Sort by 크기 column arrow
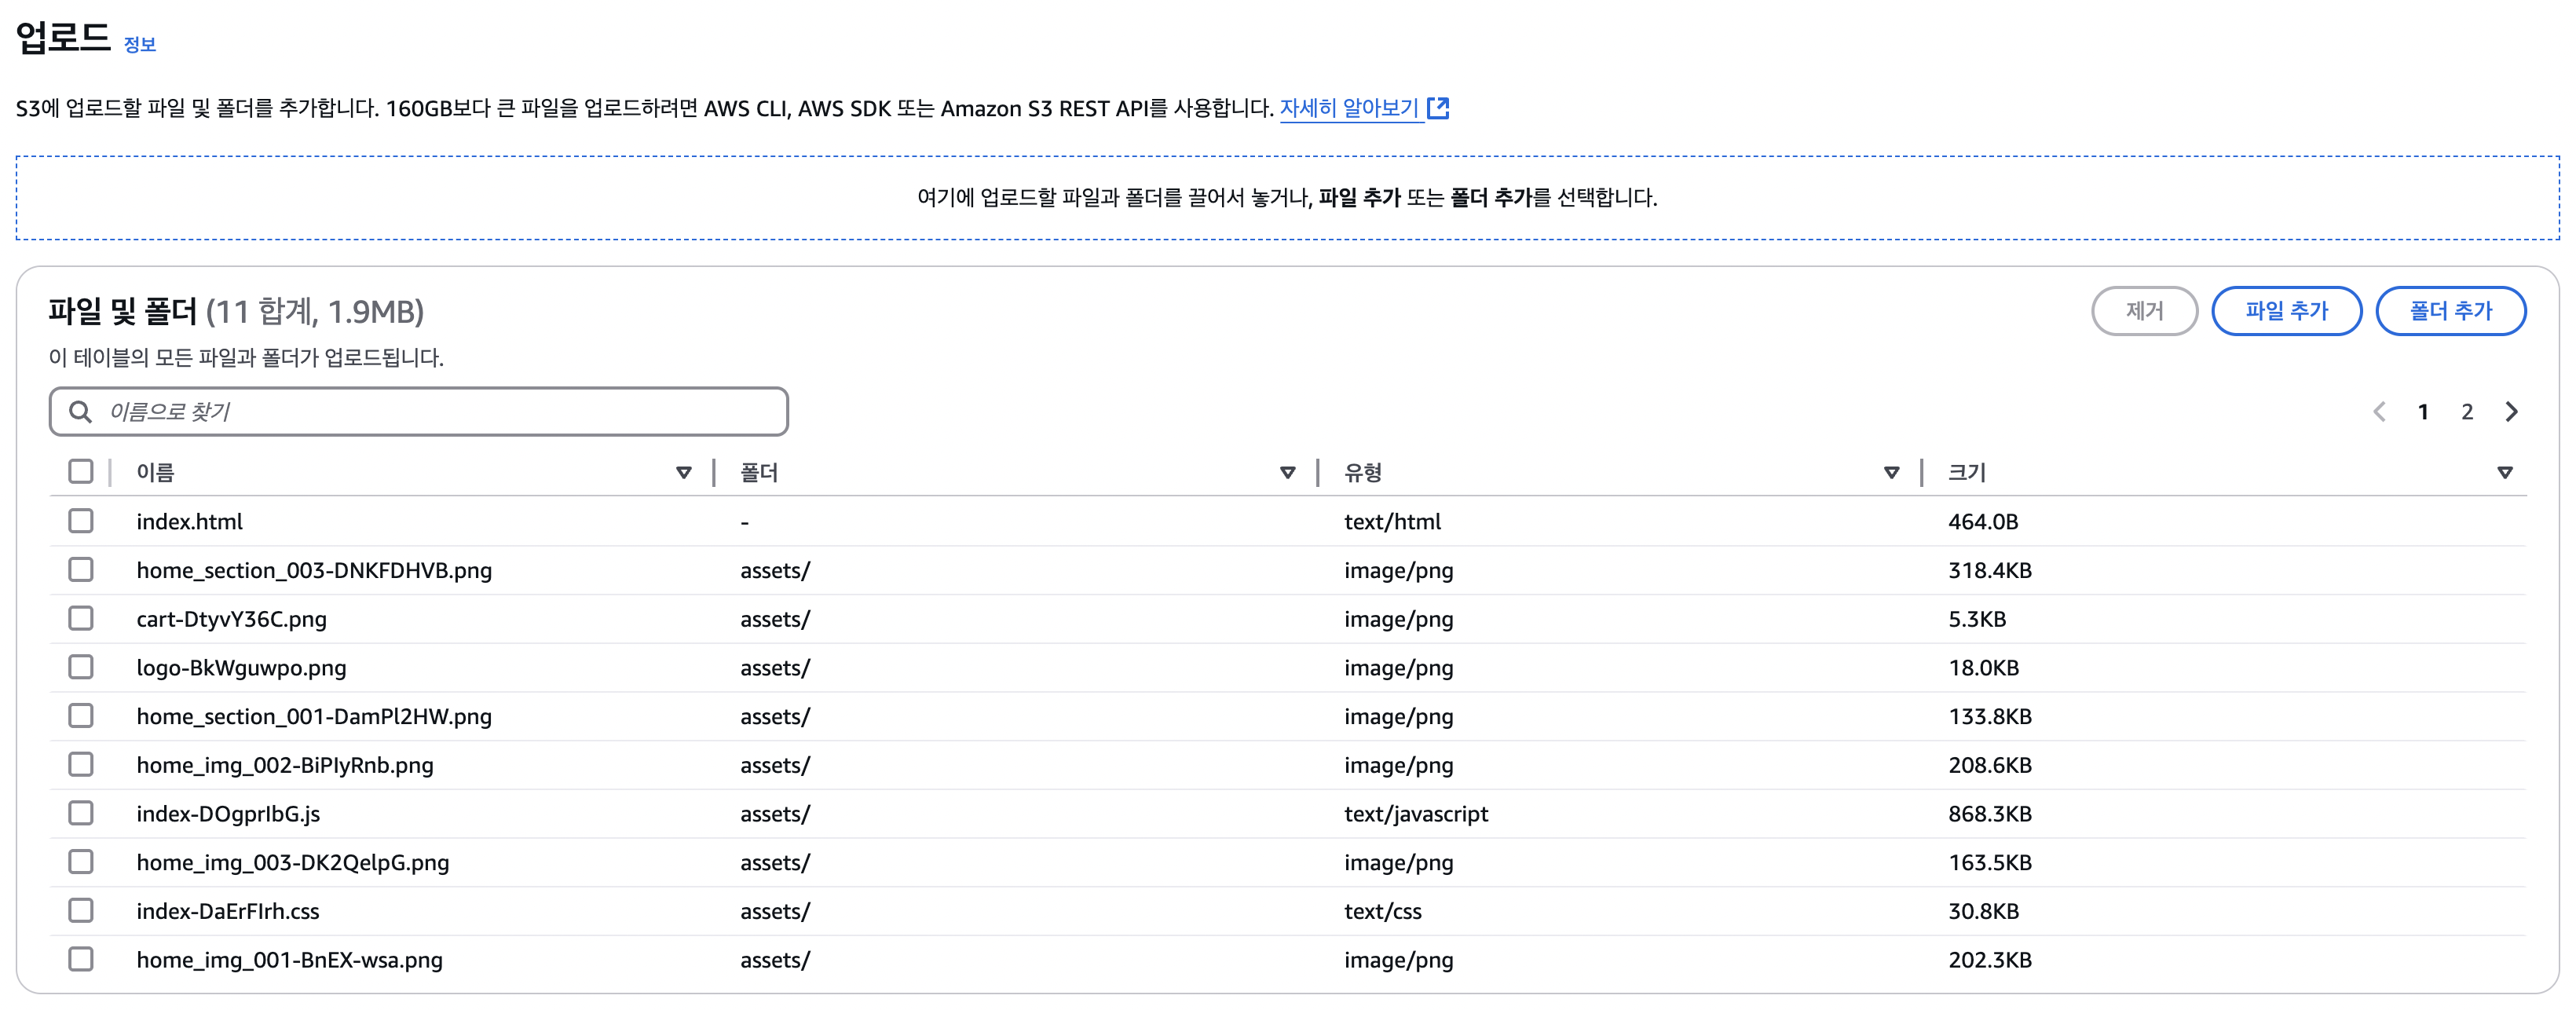 (2505, 472)
